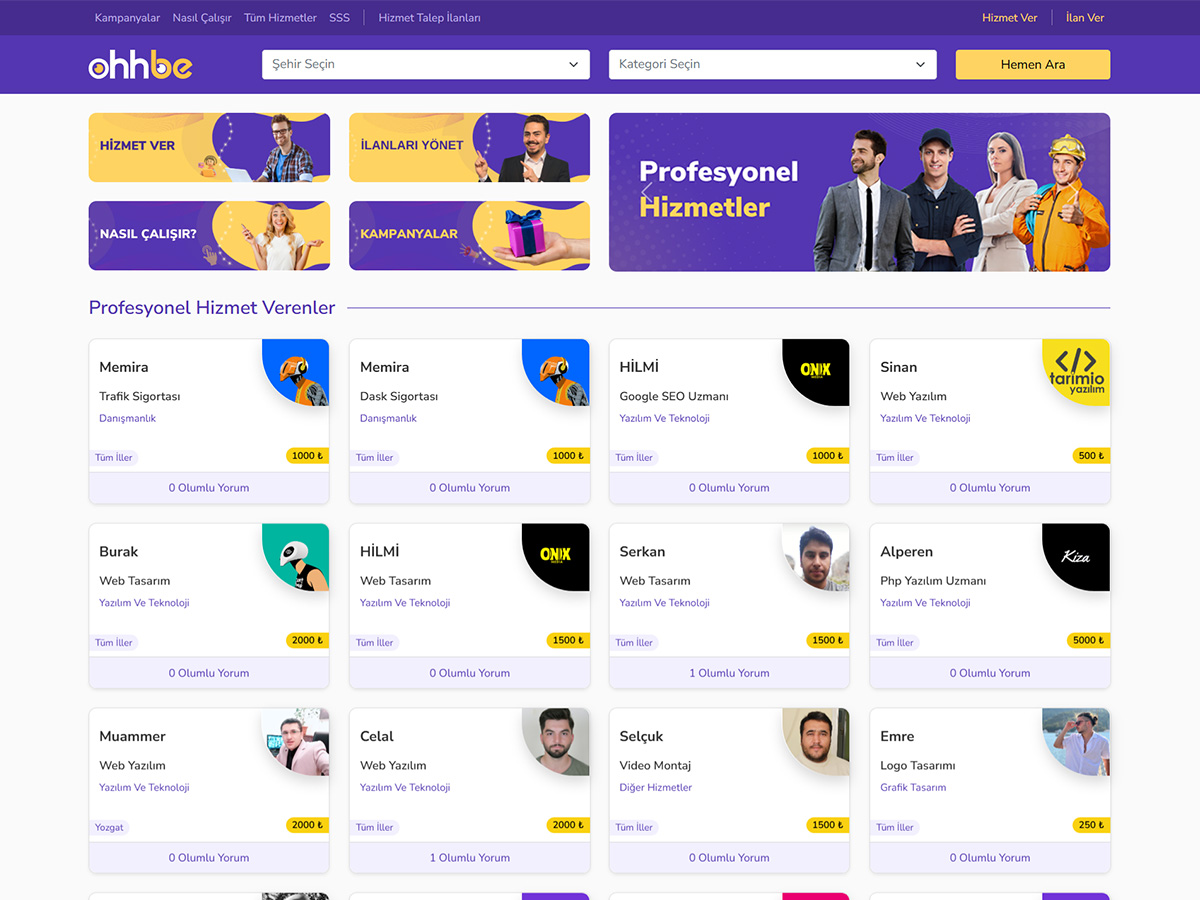This screenshot has height=900, width=1200.
Task: Click Serkan's profile photo
Action: pyautogui.click(x=816, y=557)
